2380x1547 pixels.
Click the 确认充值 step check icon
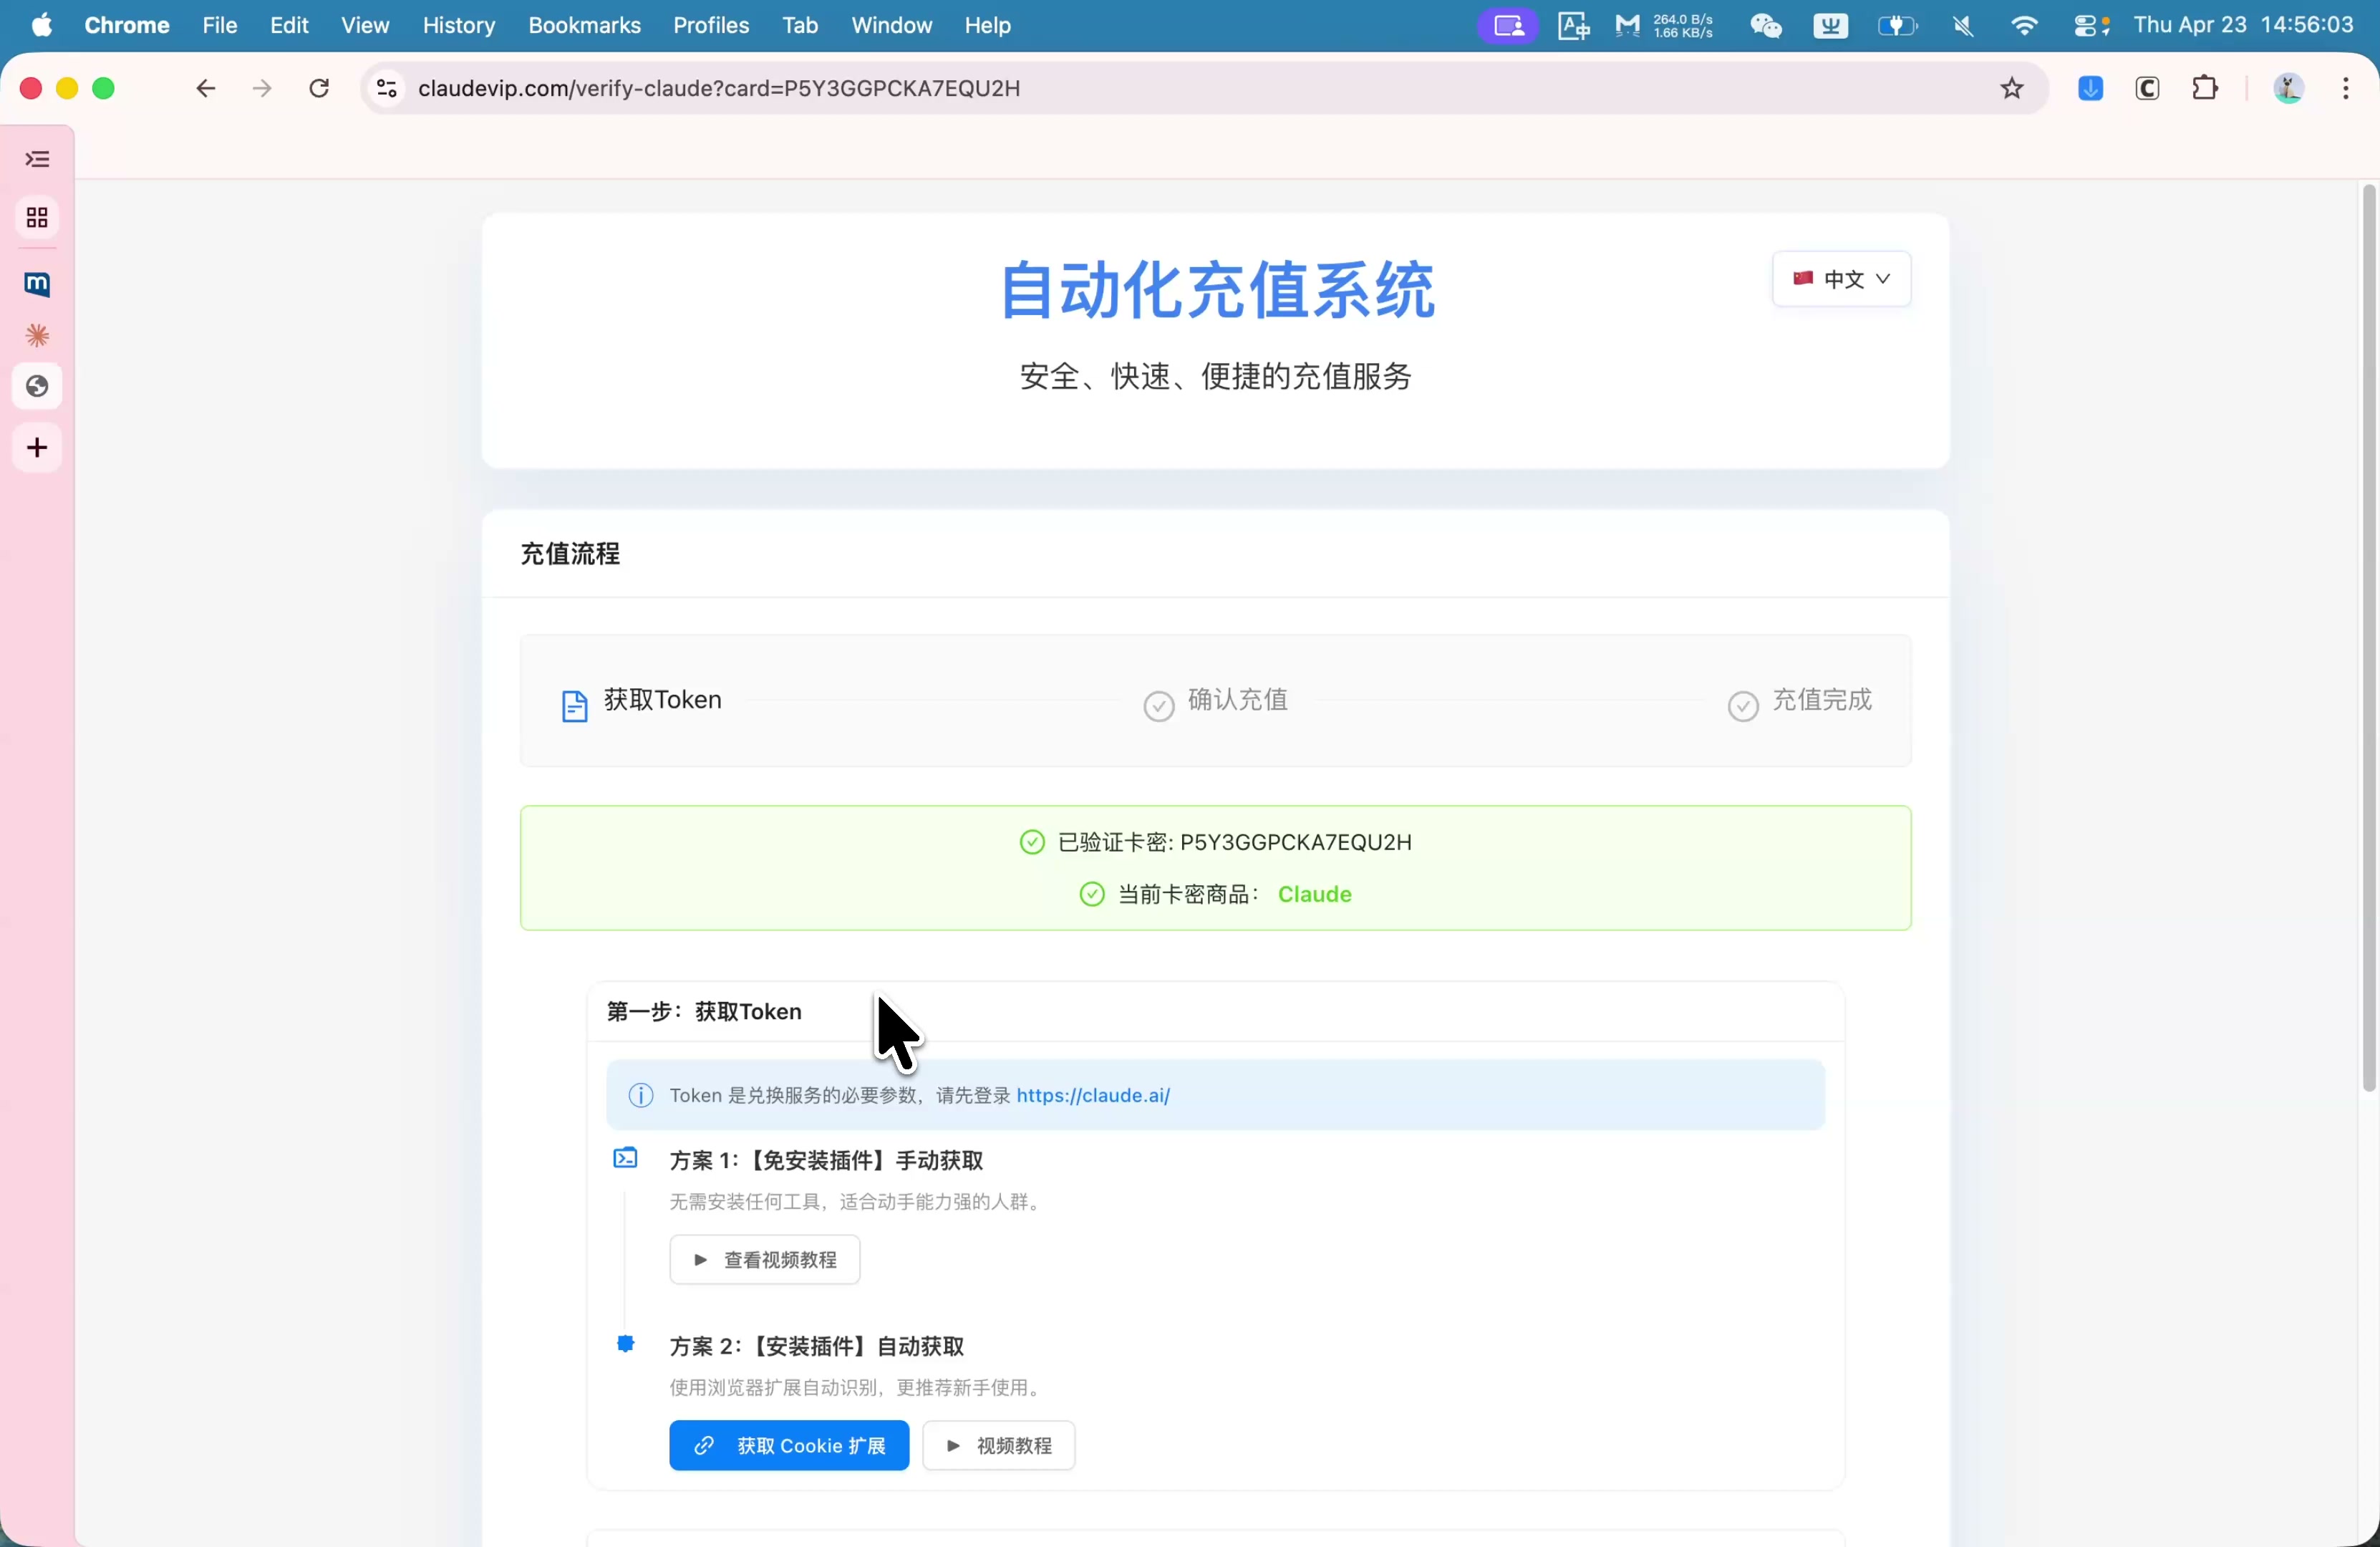click(x=1158, y=706)
